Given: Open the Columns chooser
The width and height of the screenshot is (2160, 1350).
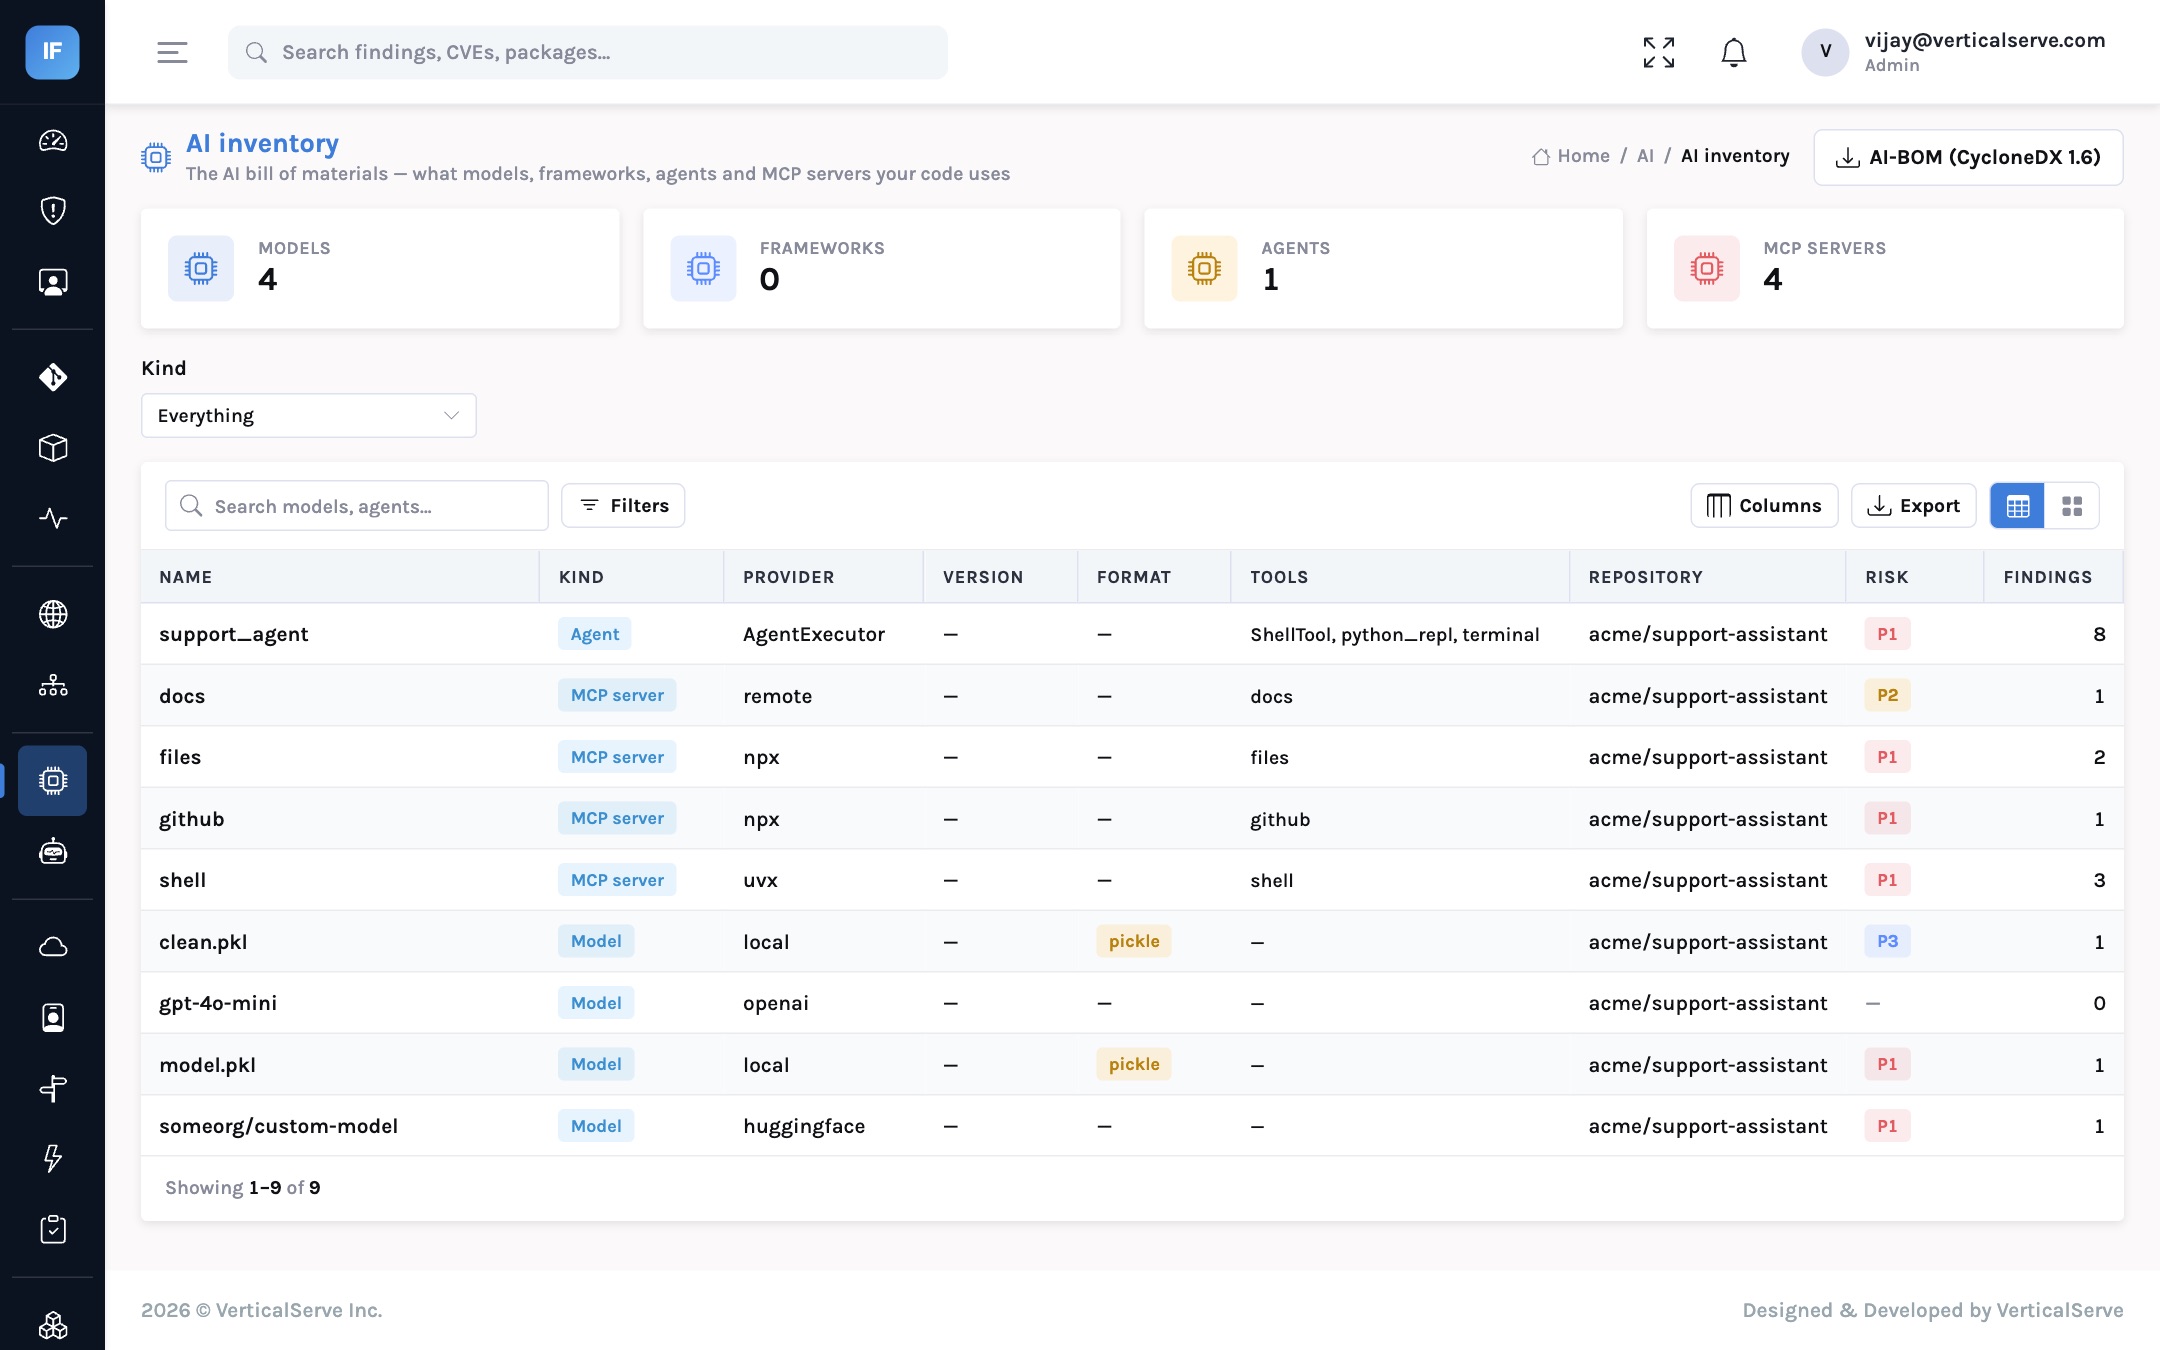Looking at the screenshot, I should point(1764,506).
